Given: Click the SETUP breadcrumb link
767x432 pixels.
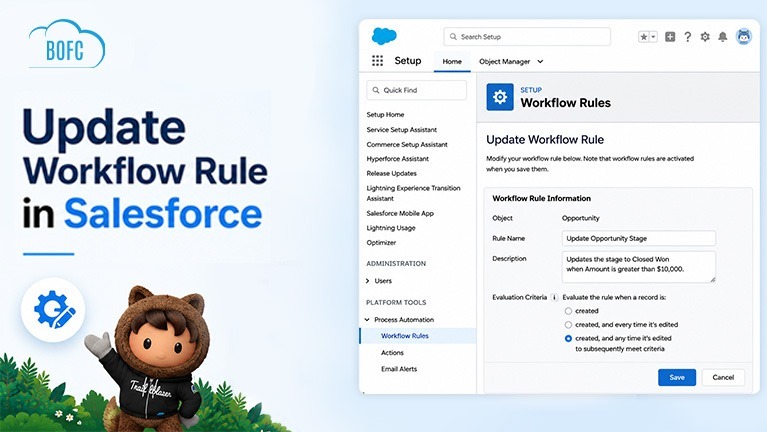Looking at the screenshot, I should click(531, 90).
